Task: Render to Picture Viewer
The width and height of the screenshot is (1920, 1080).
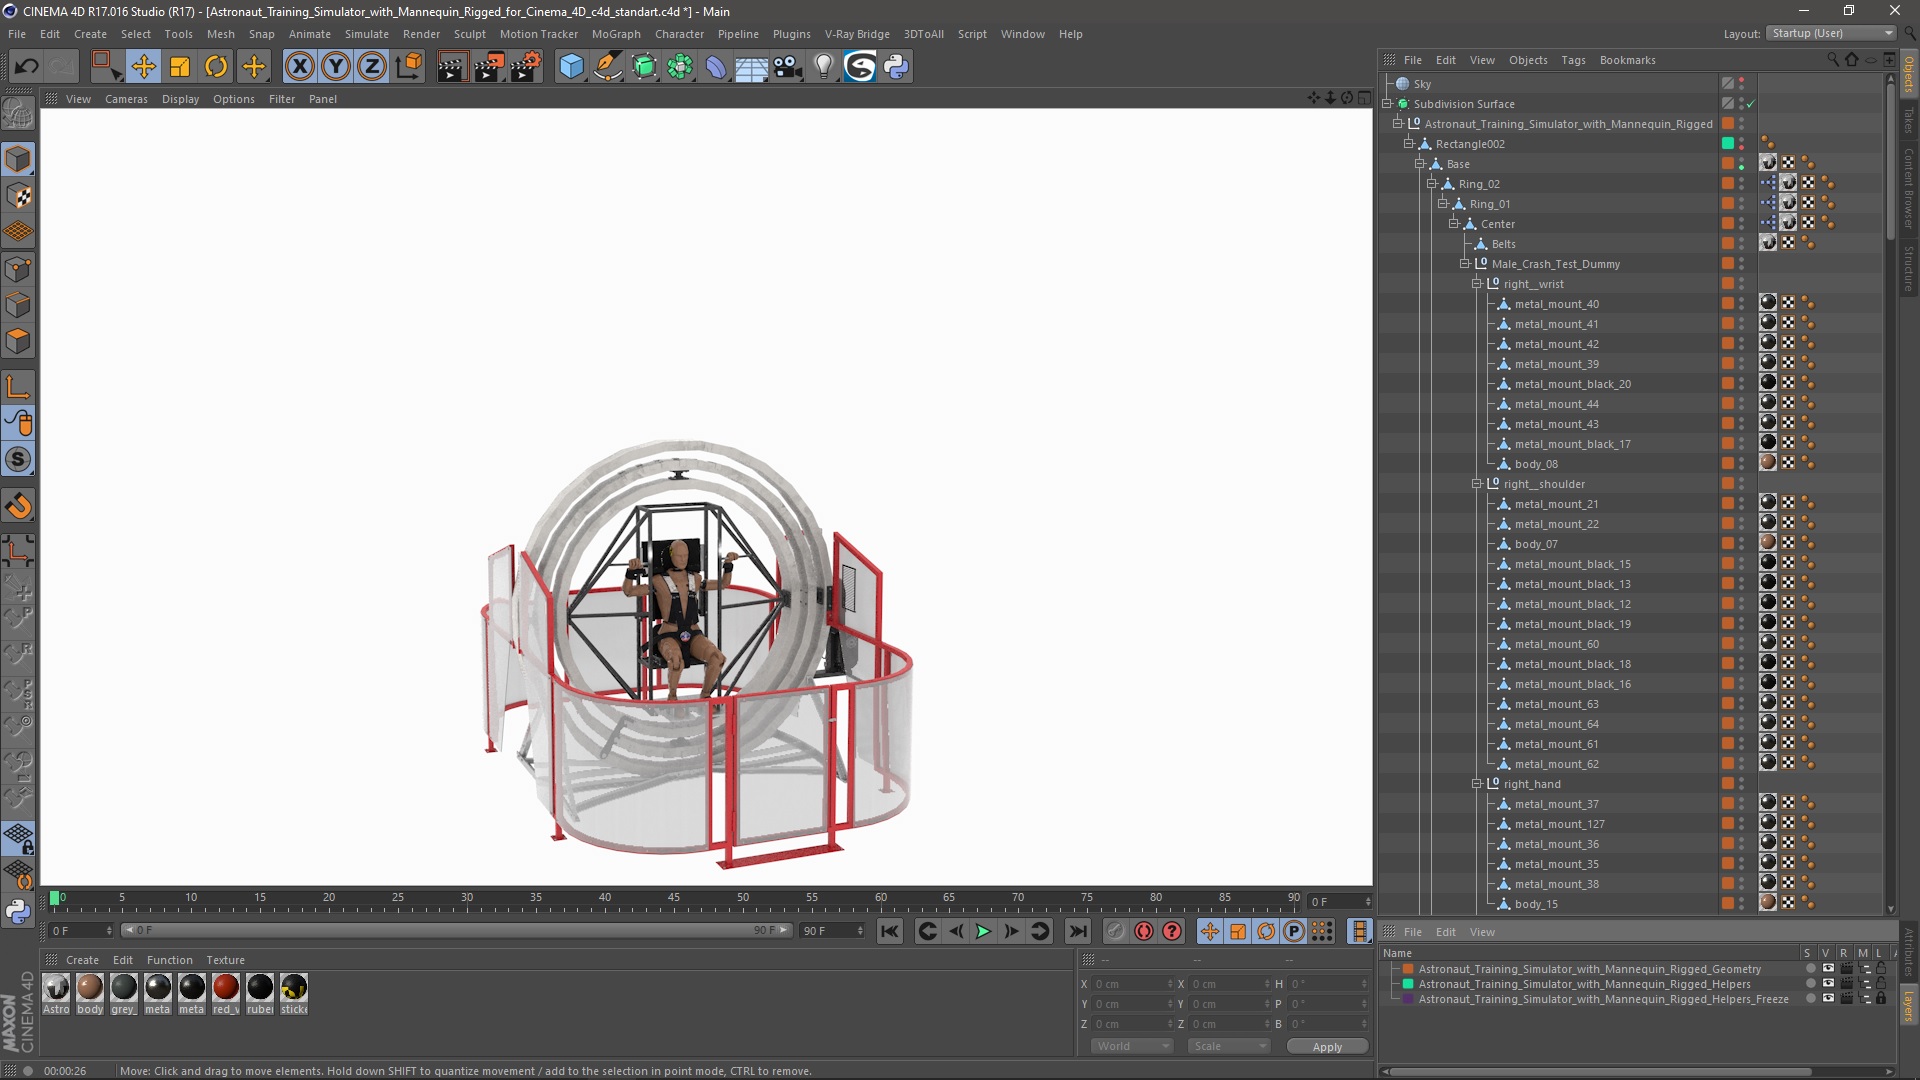Action: tap(489, 67)
